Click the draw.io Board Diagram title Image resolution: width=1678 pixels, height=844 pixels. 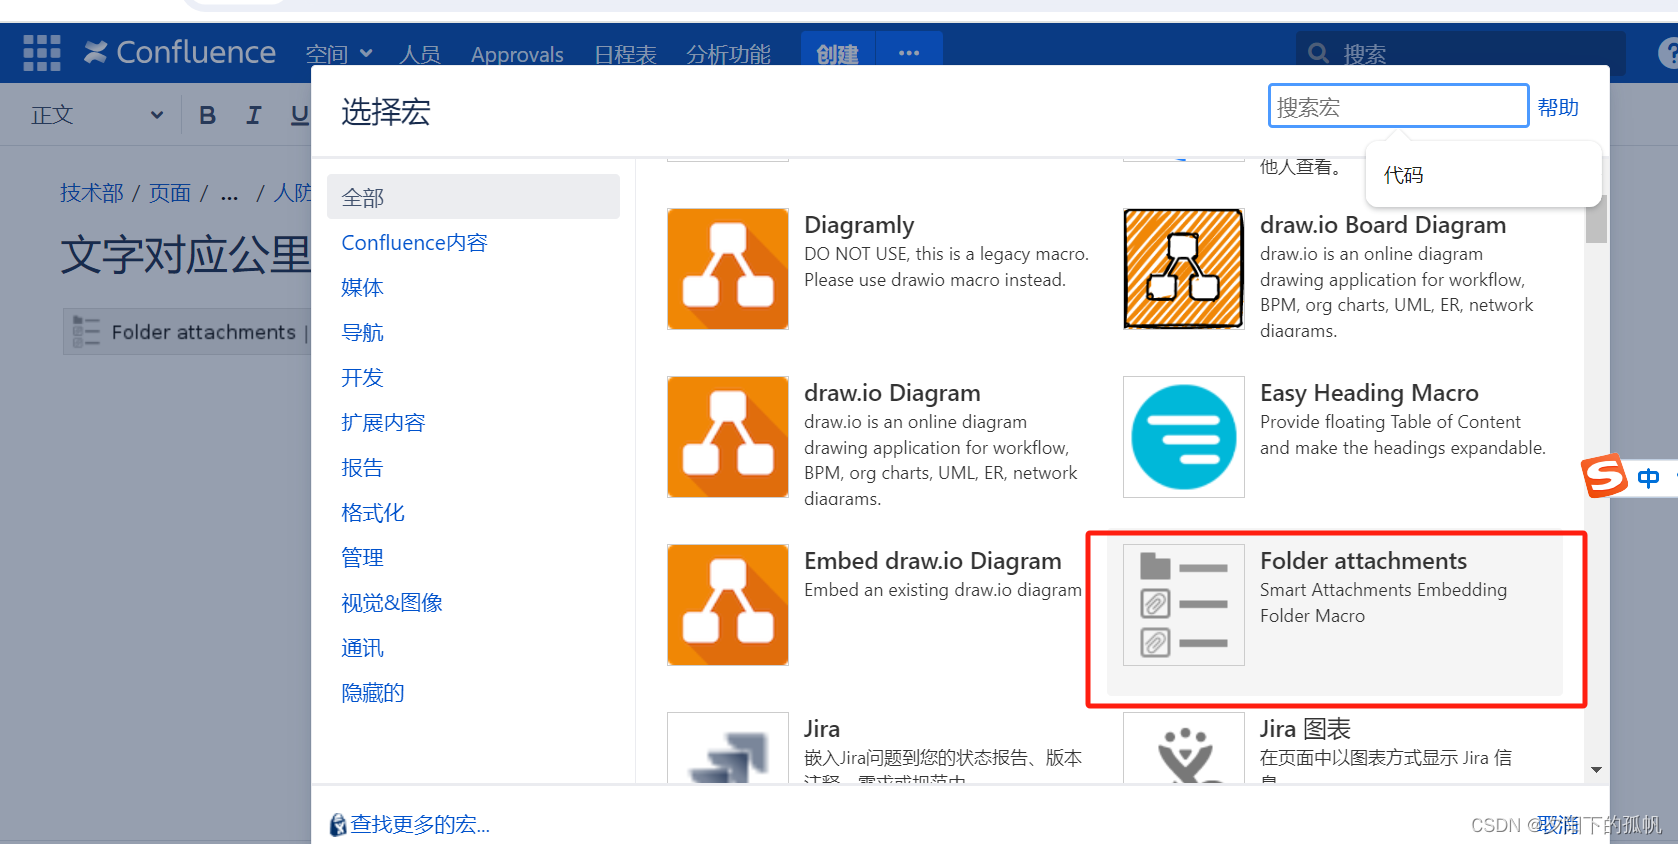(1383, 225)
